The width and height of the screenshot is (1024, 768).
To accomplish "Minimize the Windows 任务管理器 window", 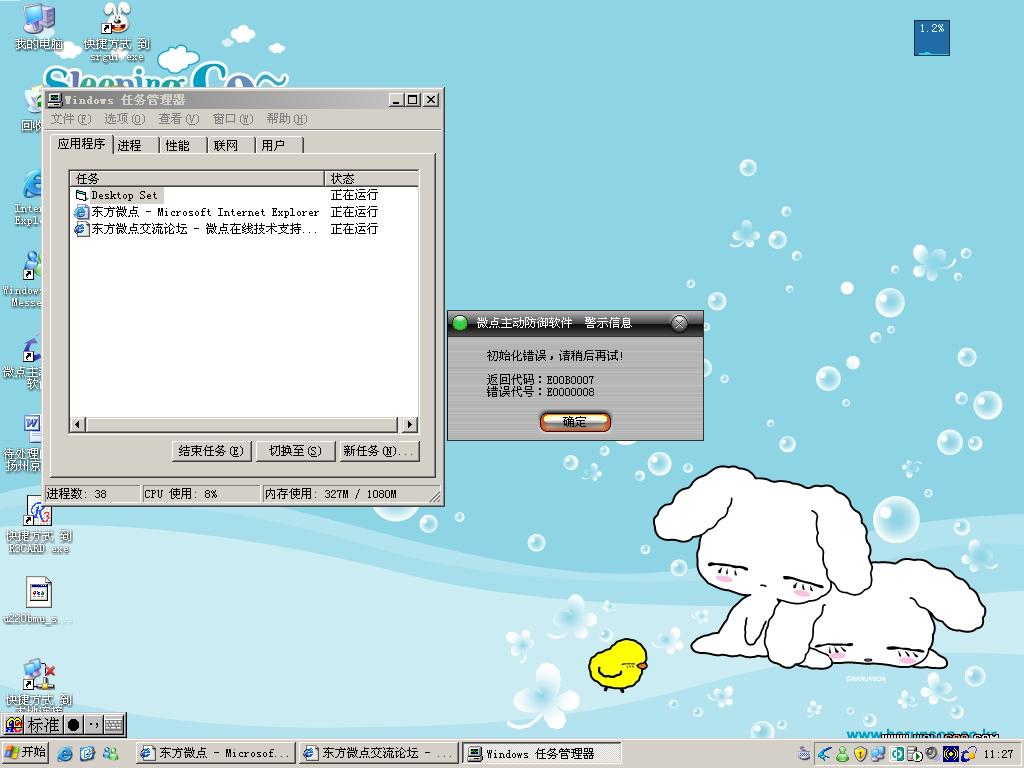I will point(396,100).
